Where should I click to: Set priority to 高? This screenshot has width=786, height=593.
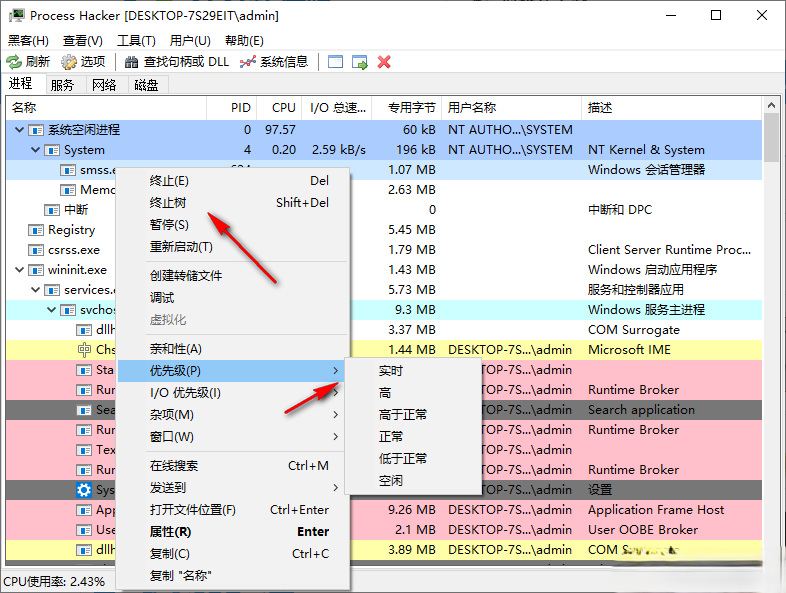point(413,393)
